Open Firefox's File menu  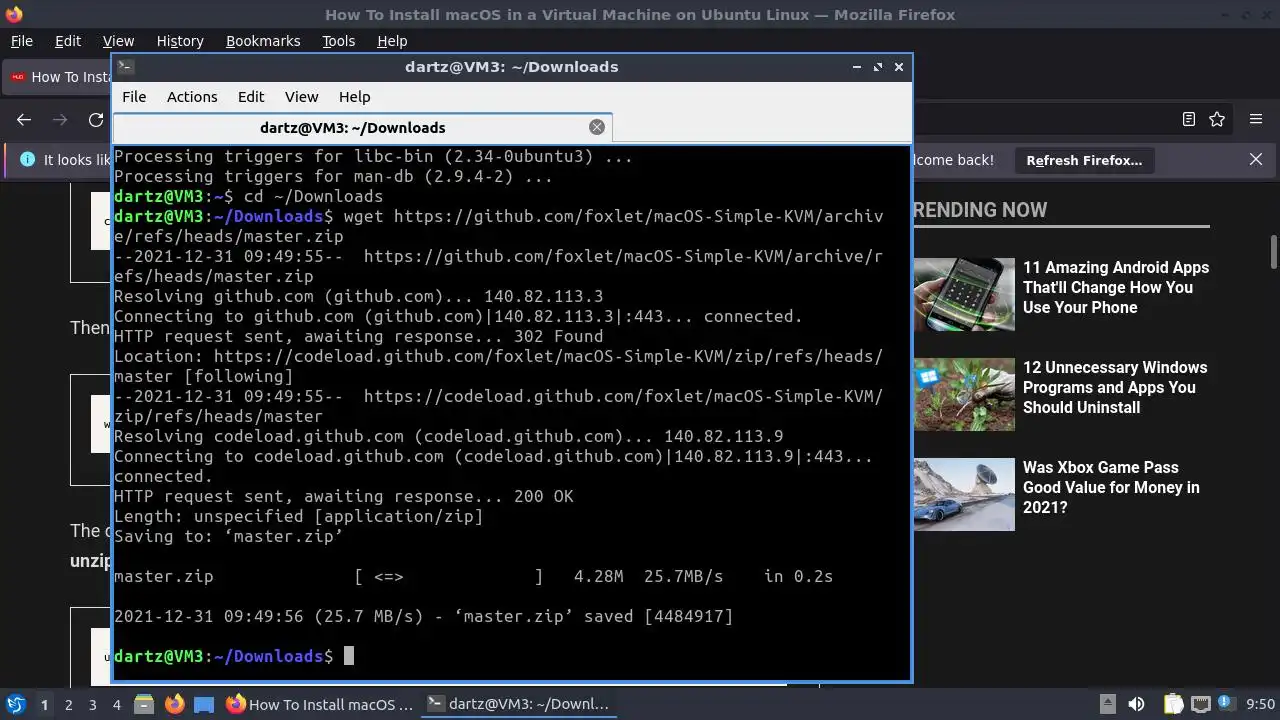click(x=21, y=41)
